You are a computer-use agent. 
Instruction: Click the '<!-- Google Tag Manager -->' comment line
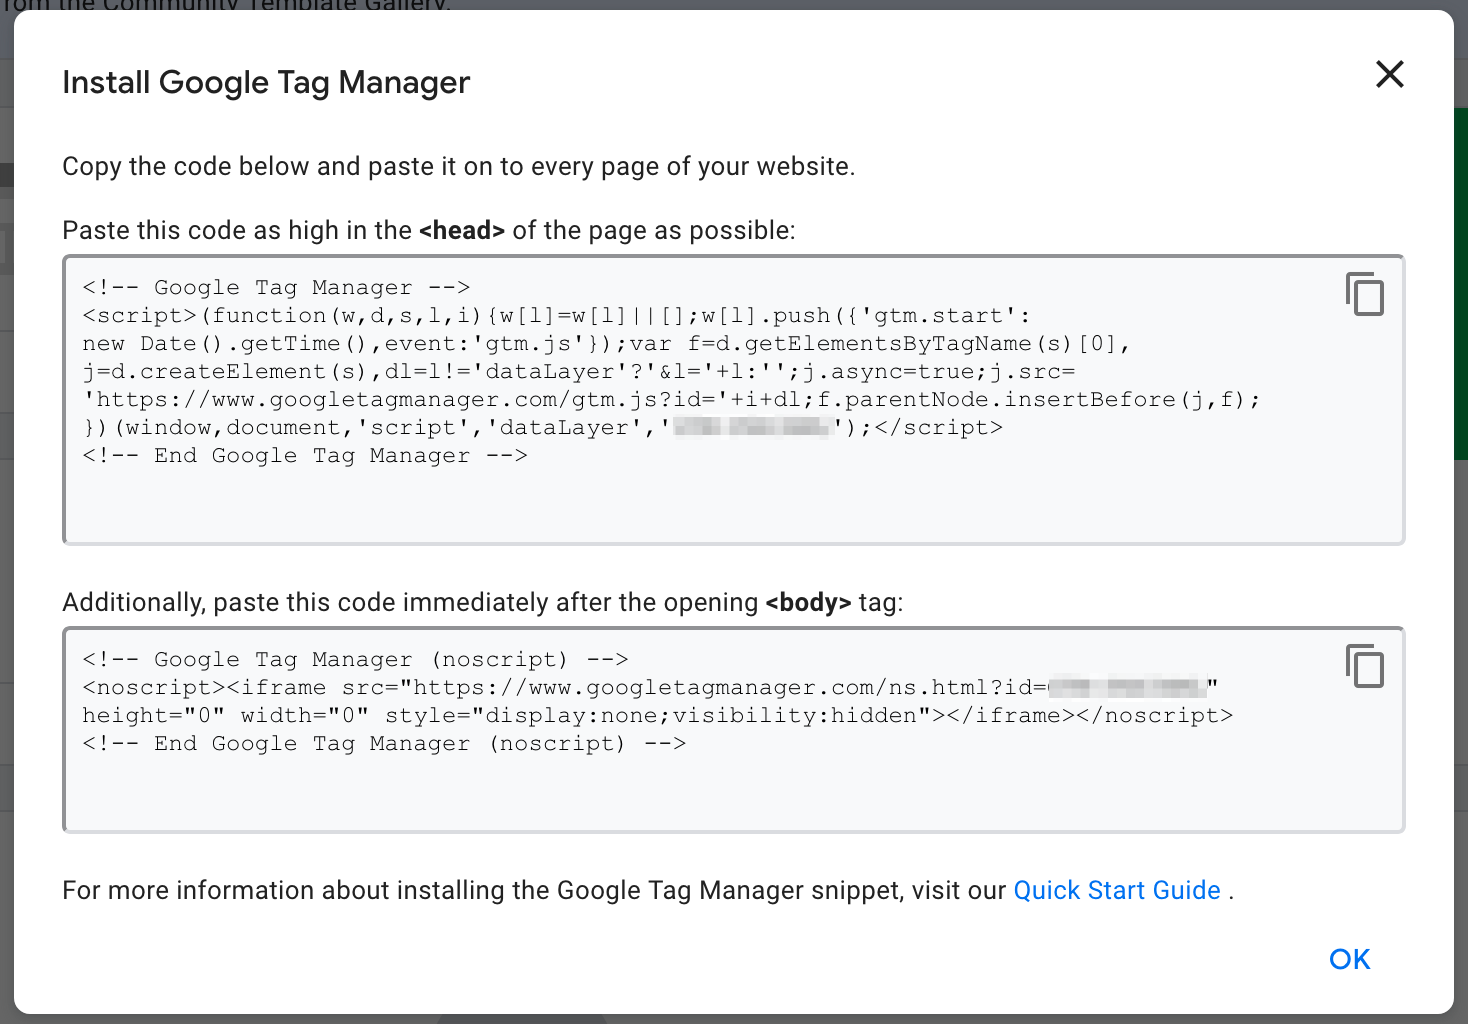276,288
